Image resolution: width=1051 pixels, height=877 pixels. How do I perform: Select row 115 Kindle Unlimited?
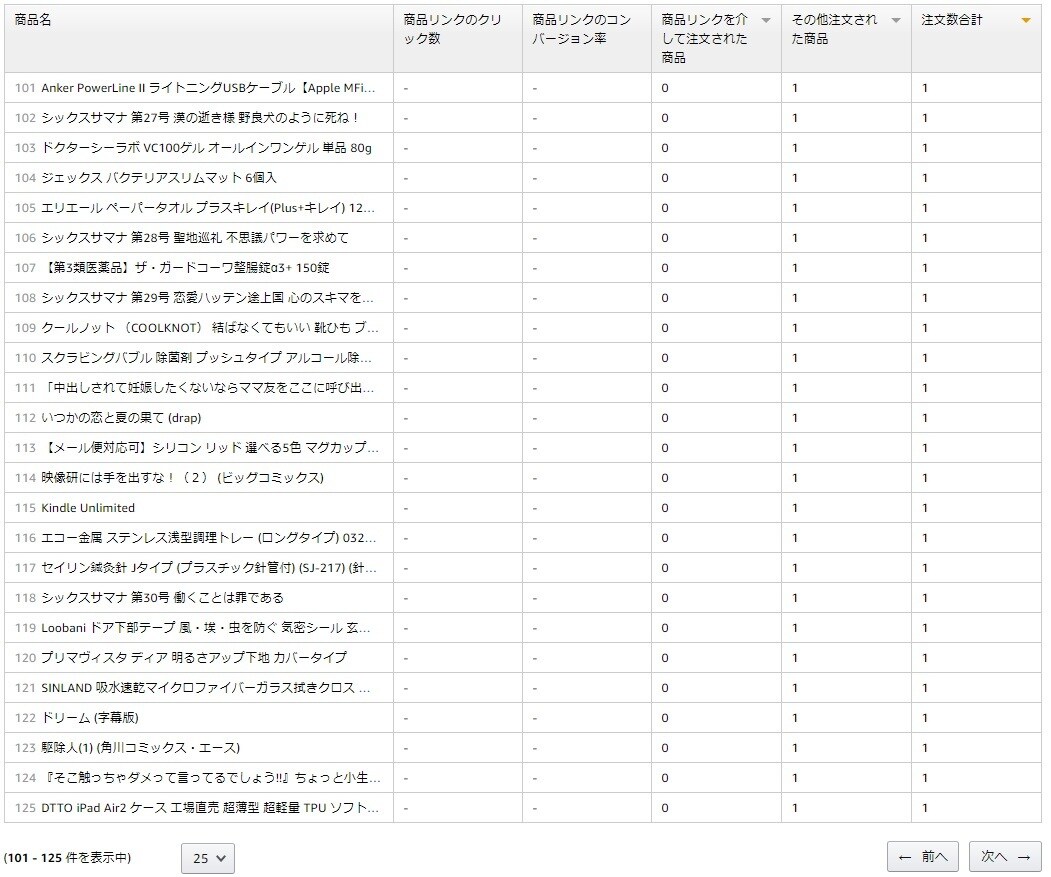coord(523,508)
